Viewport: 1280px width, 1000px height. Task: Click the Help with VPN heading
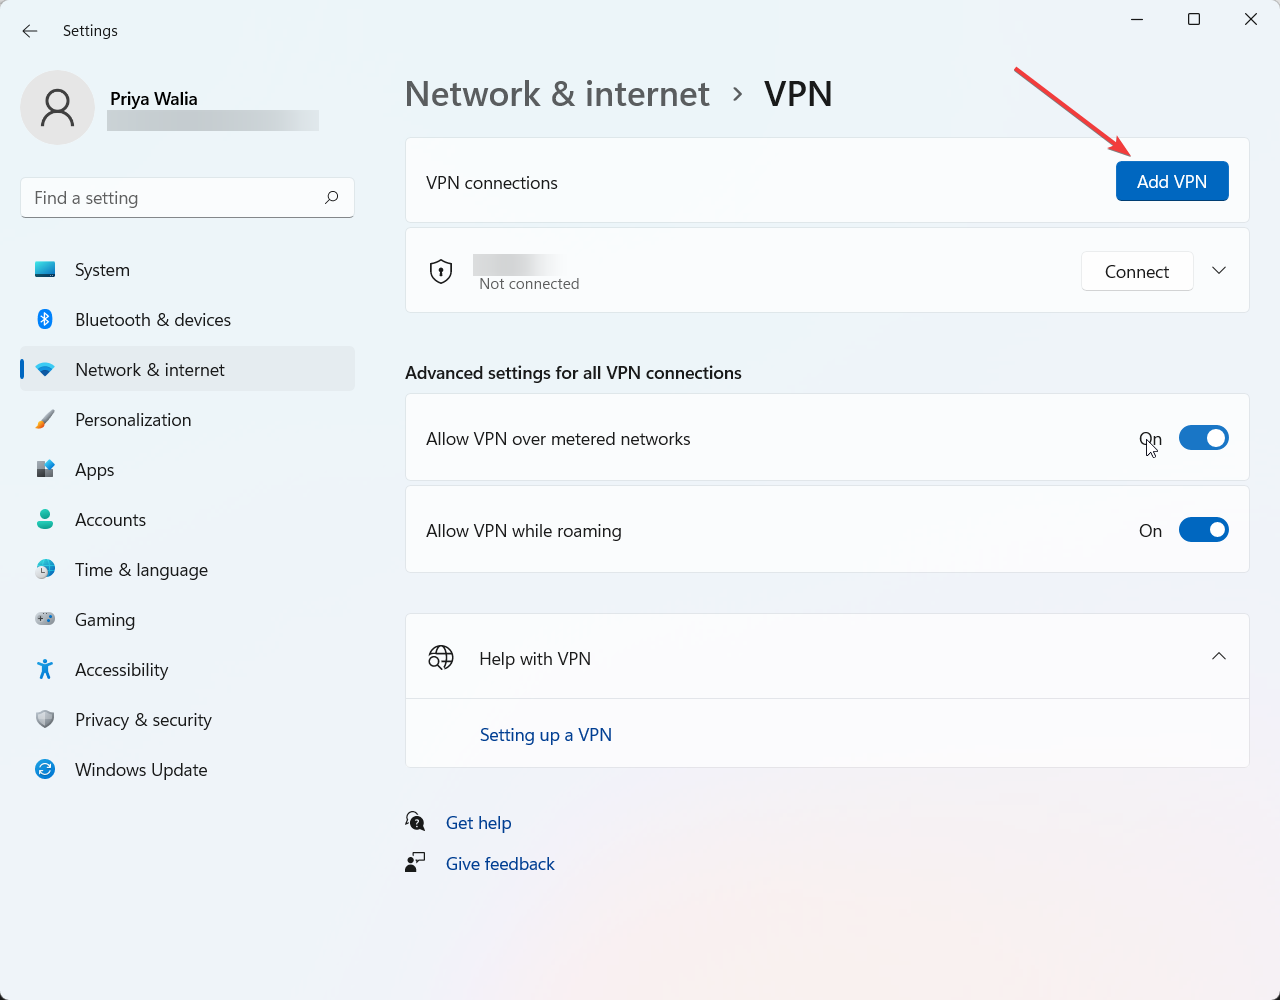[x=535, y=658]
